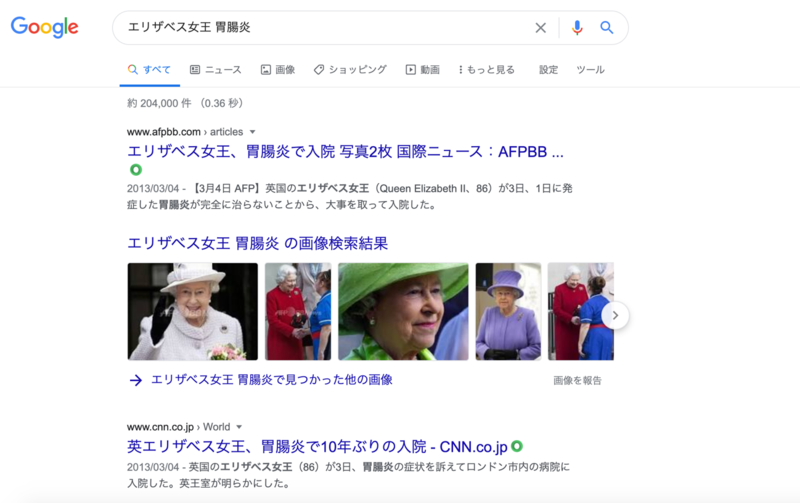
Task: Click the search query input field
Action: pyautogui.click(x=327, y=28)
